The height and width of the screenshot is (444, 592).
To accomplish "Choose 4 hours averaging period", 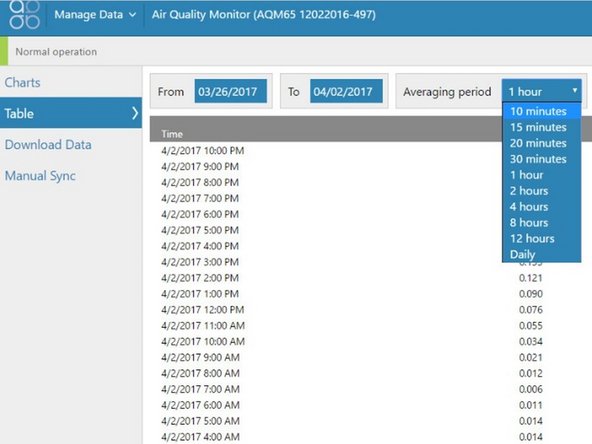I will [x=541, y=207].
